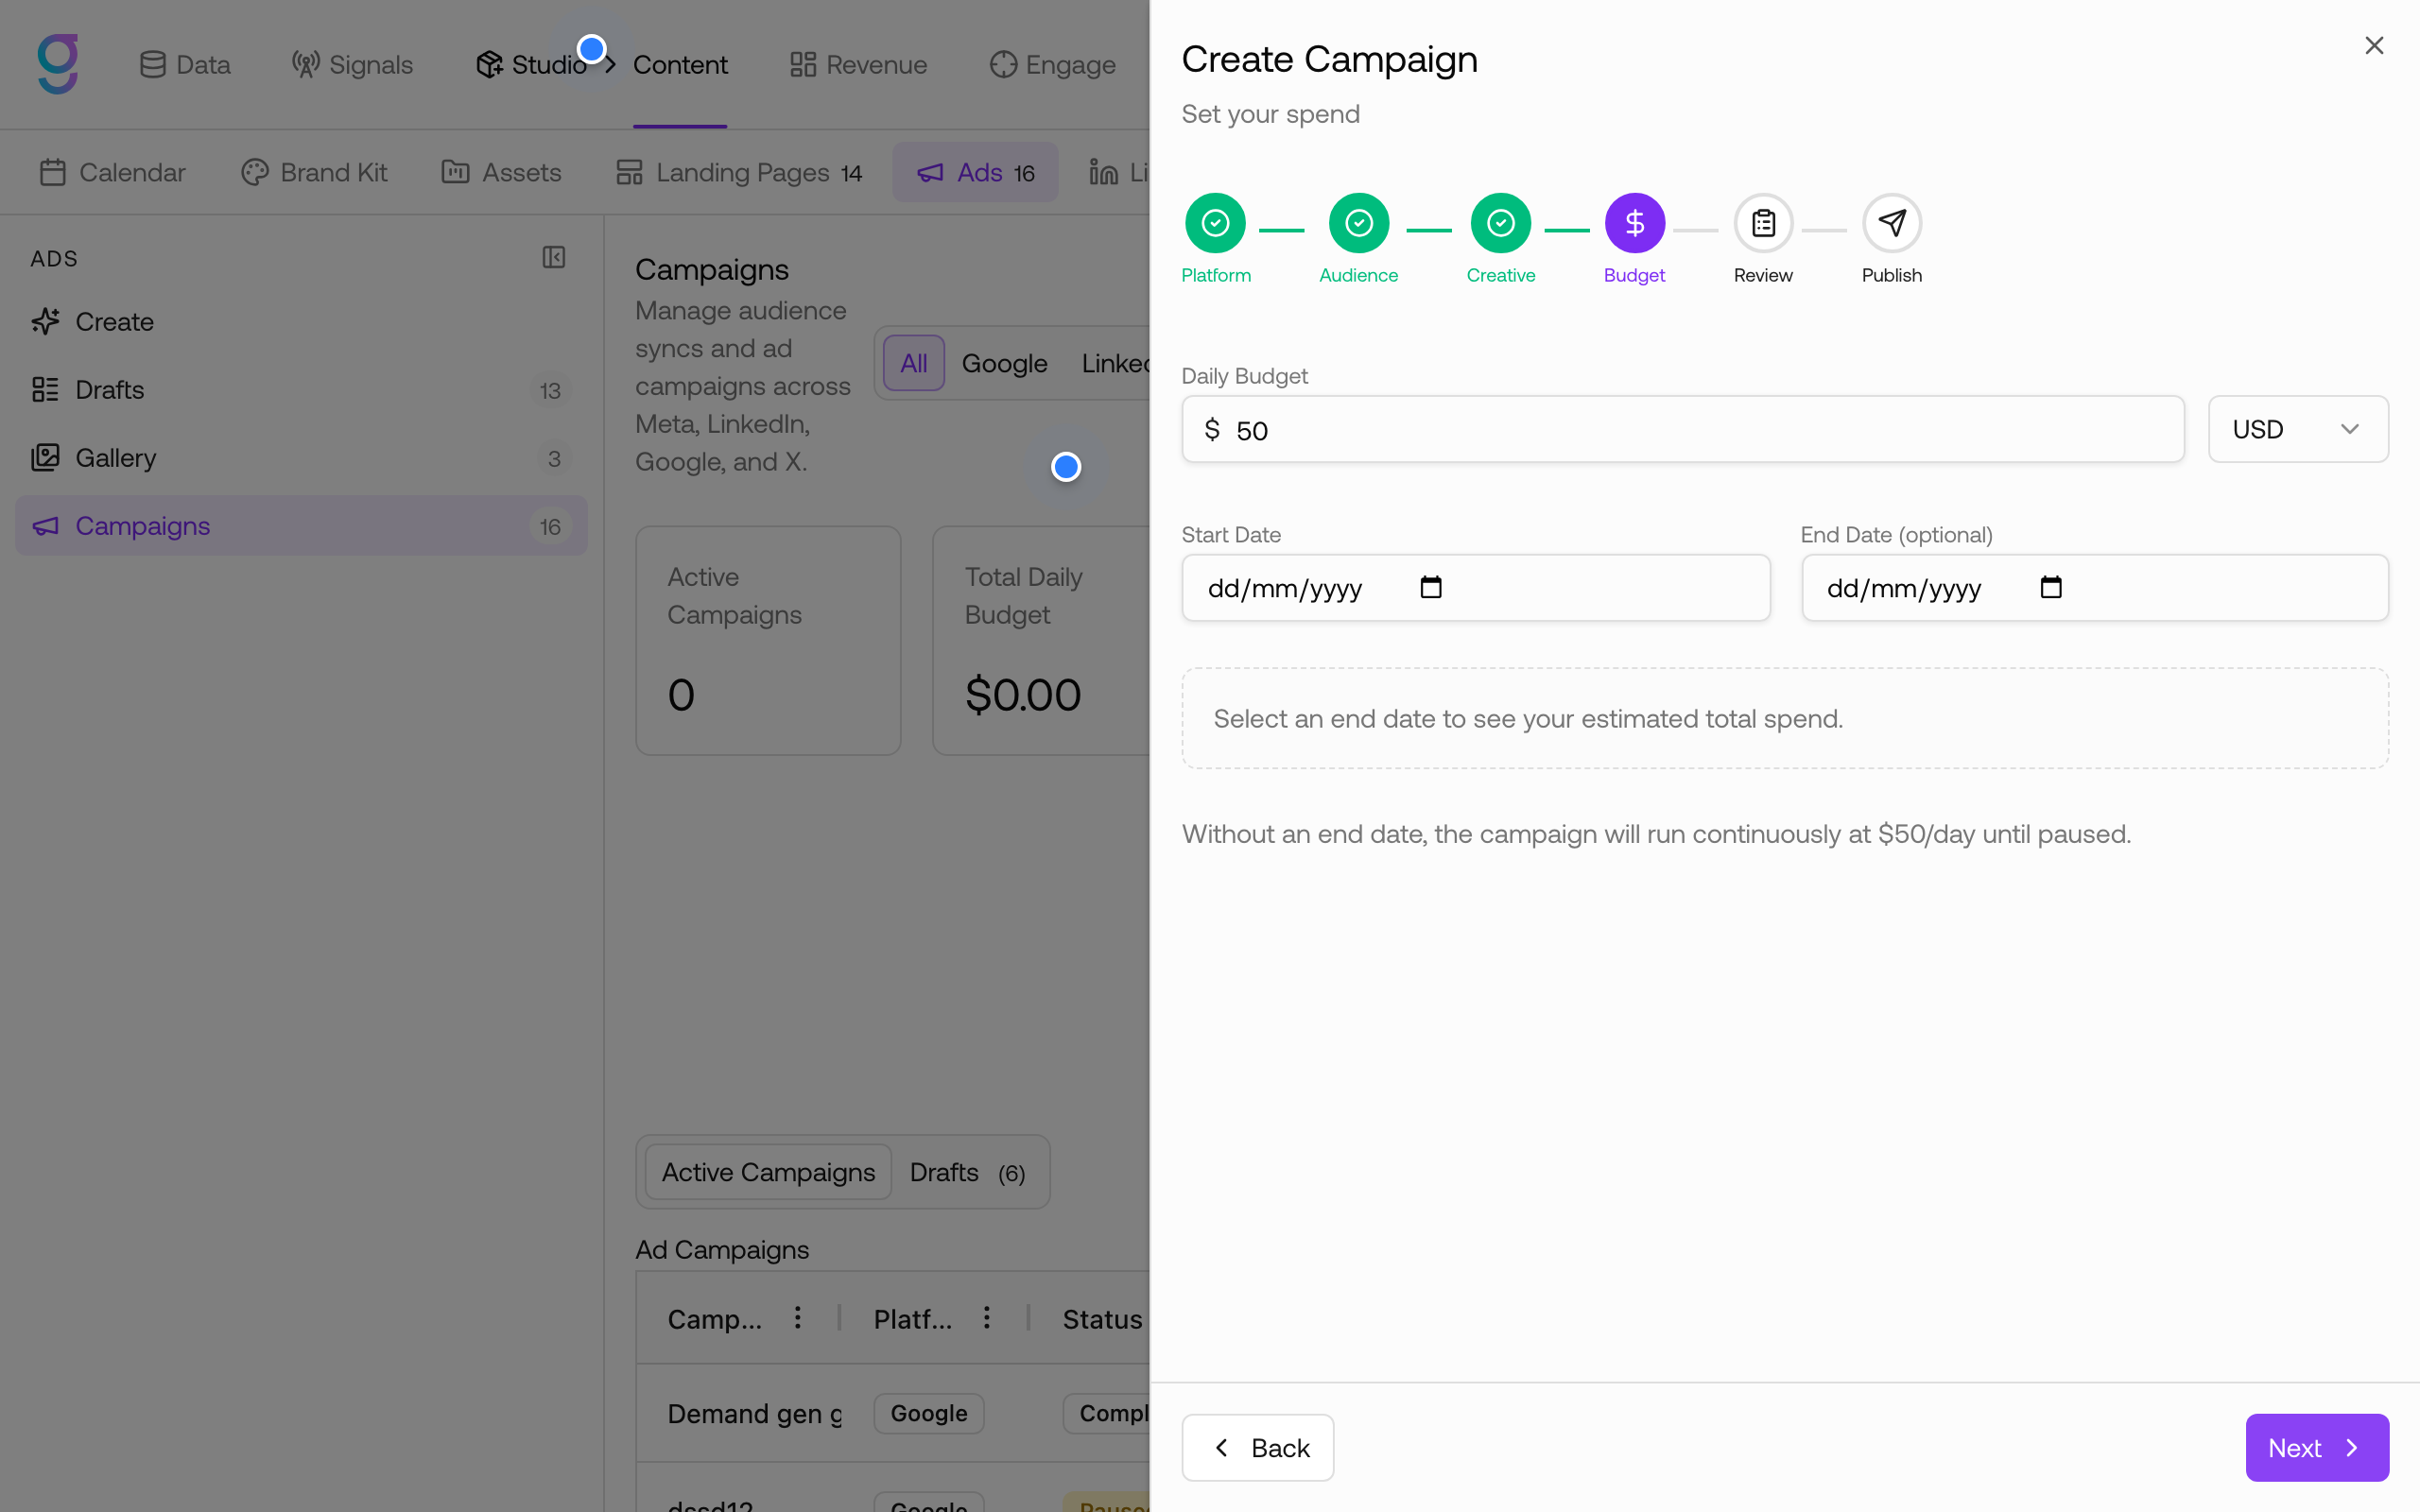Select the Budget dollar step icon

1634,223
